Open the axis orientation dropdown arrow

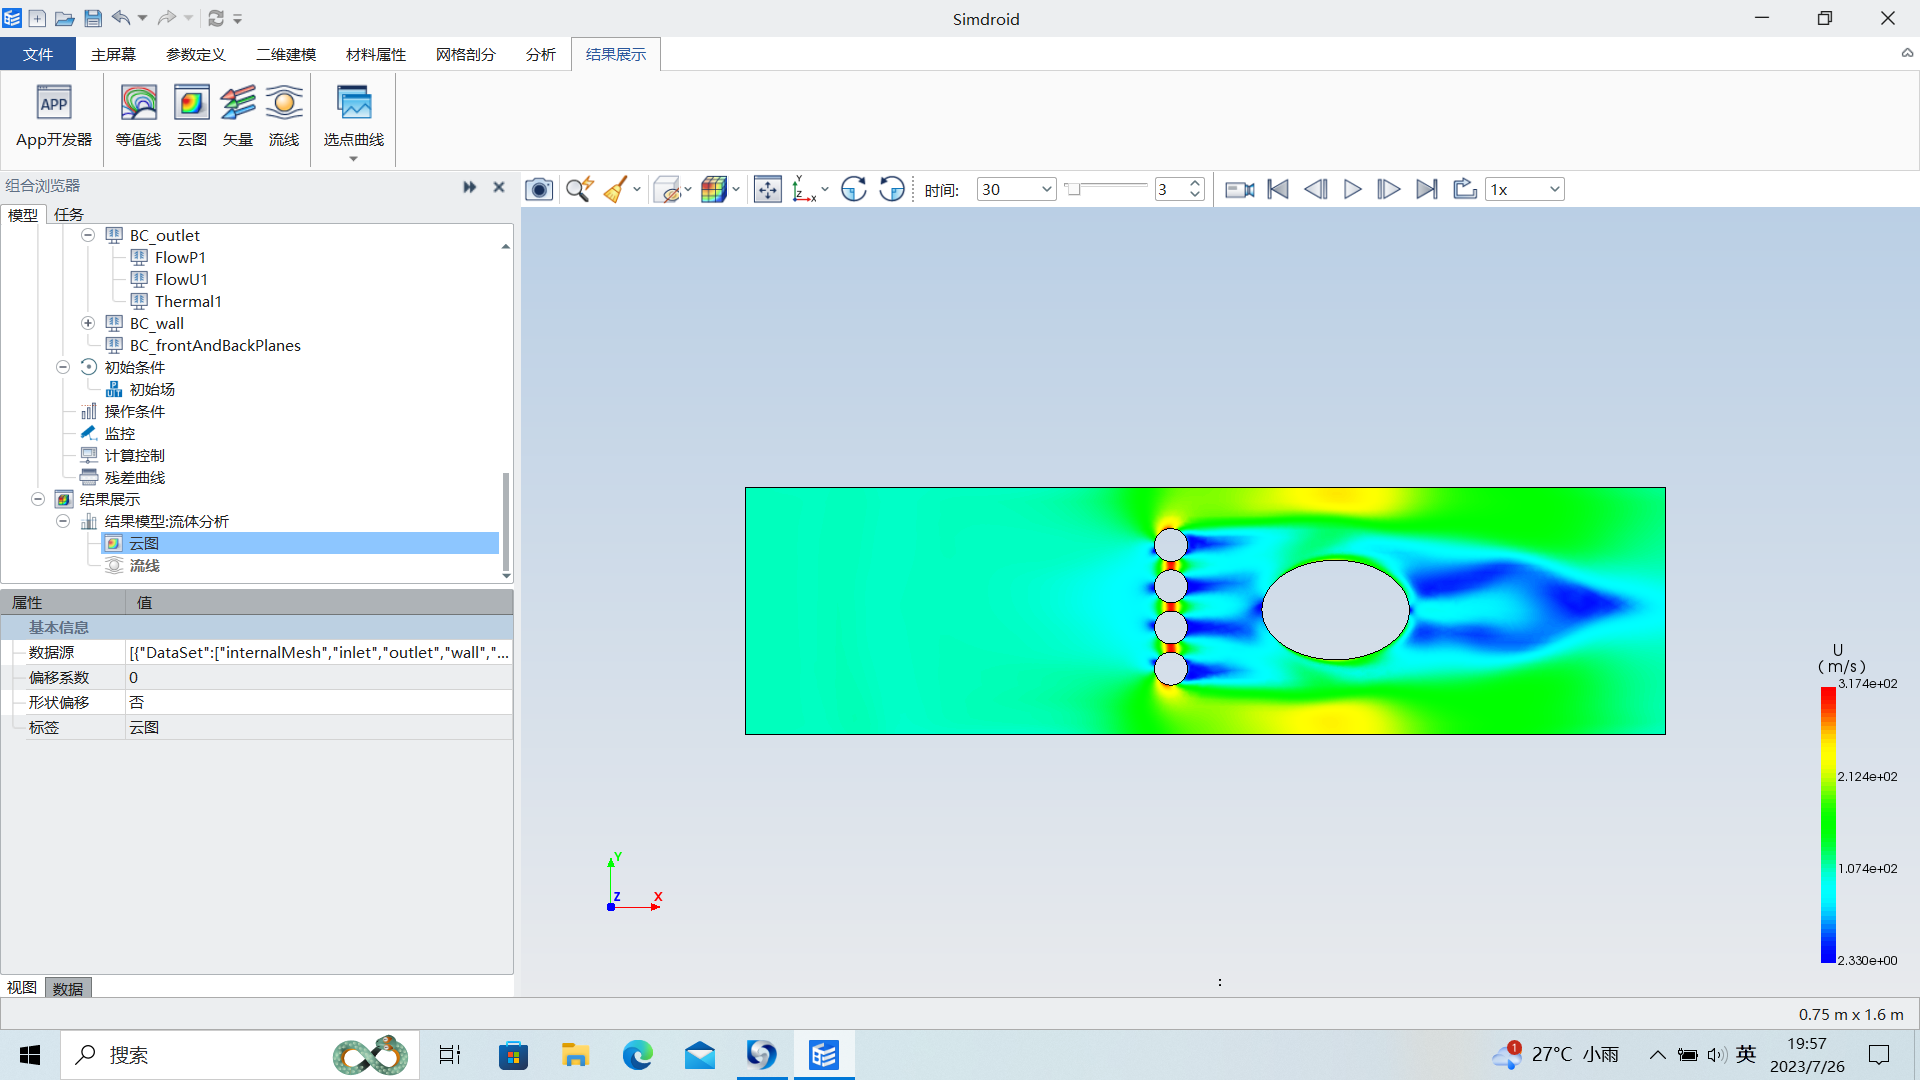(825, 189)
